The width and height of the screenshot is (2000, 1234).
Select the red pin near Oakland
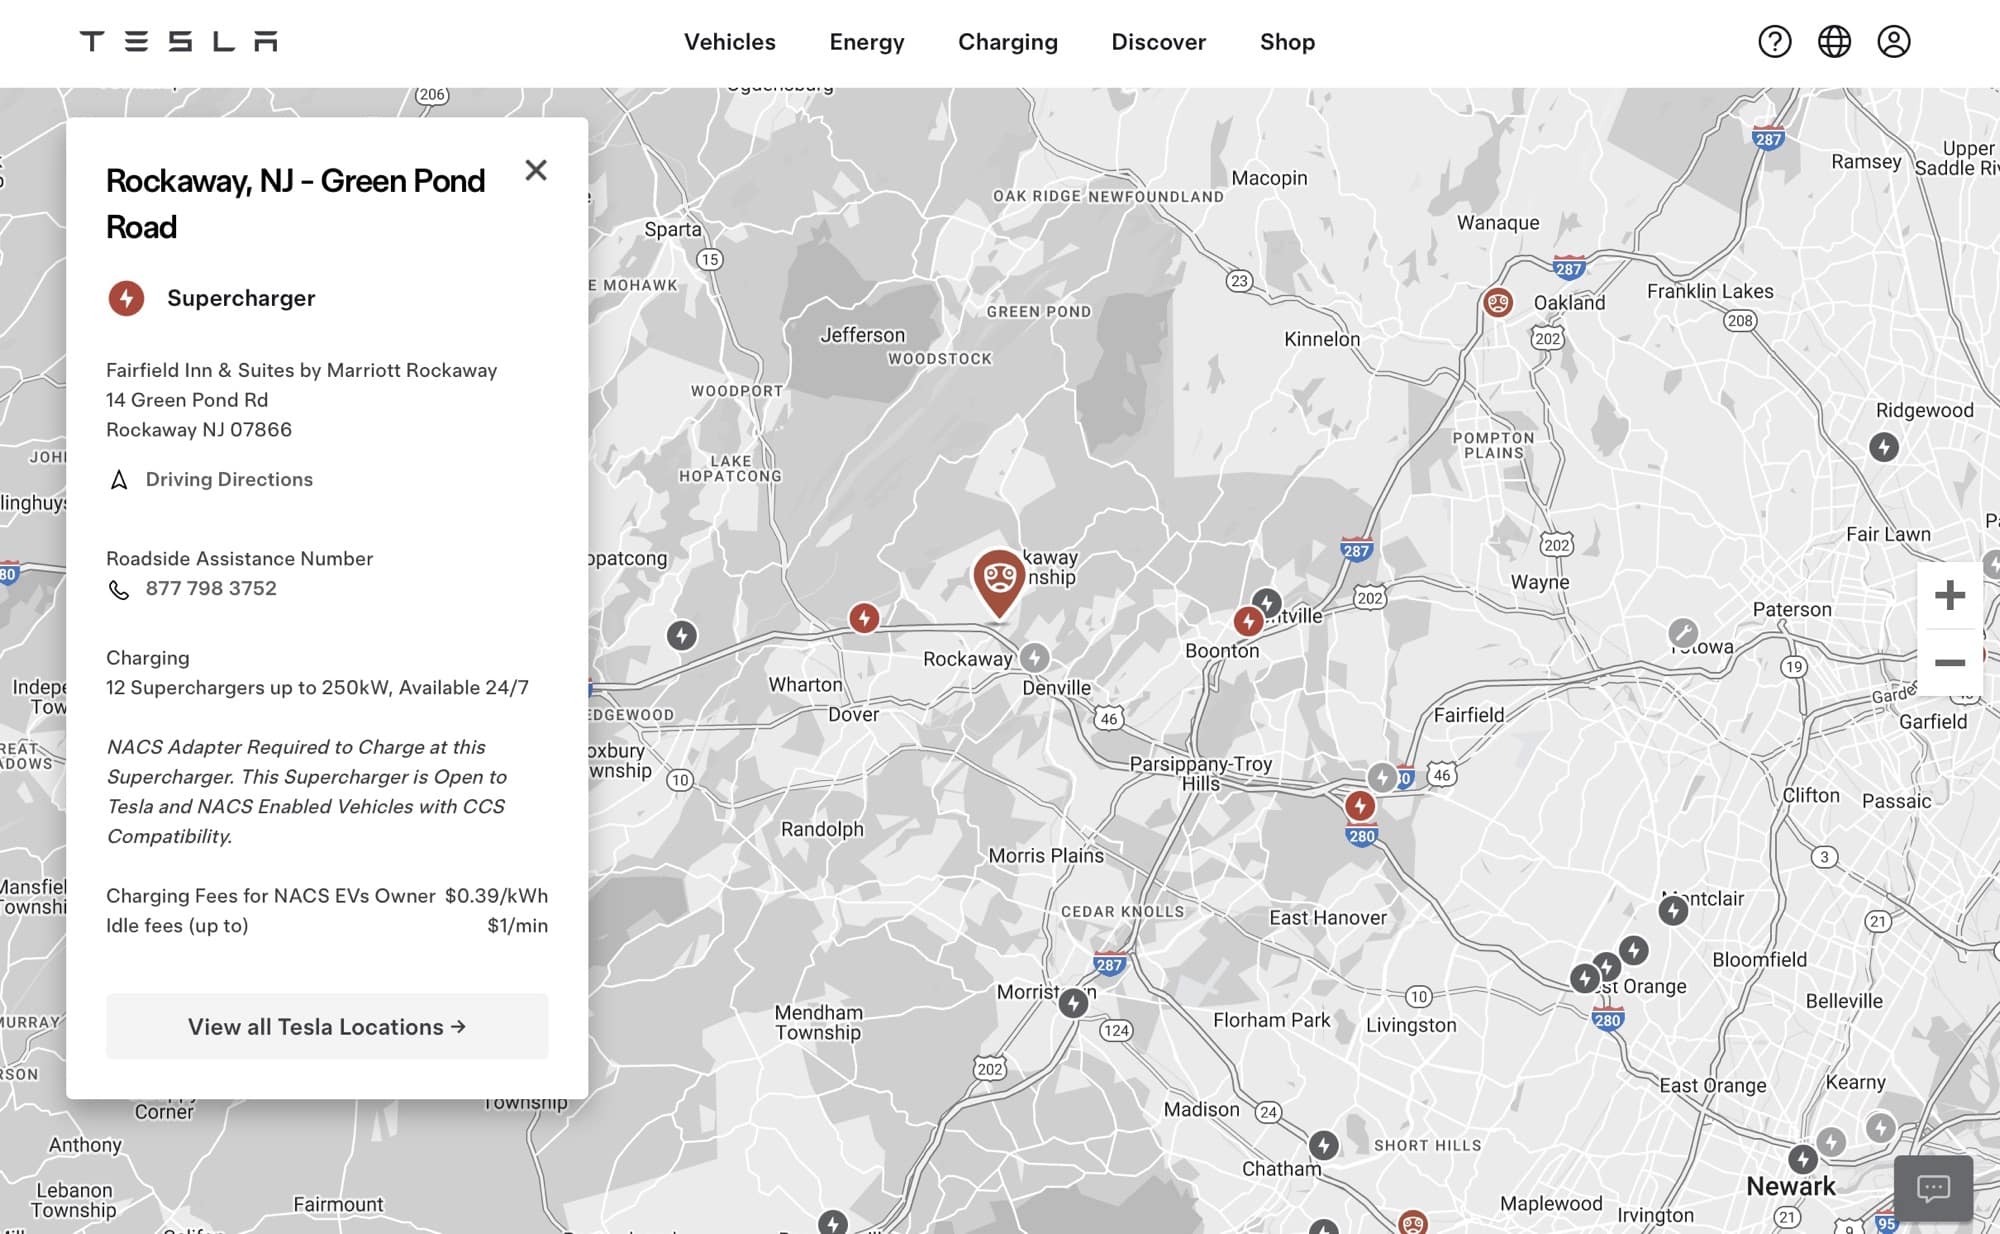1497,302
